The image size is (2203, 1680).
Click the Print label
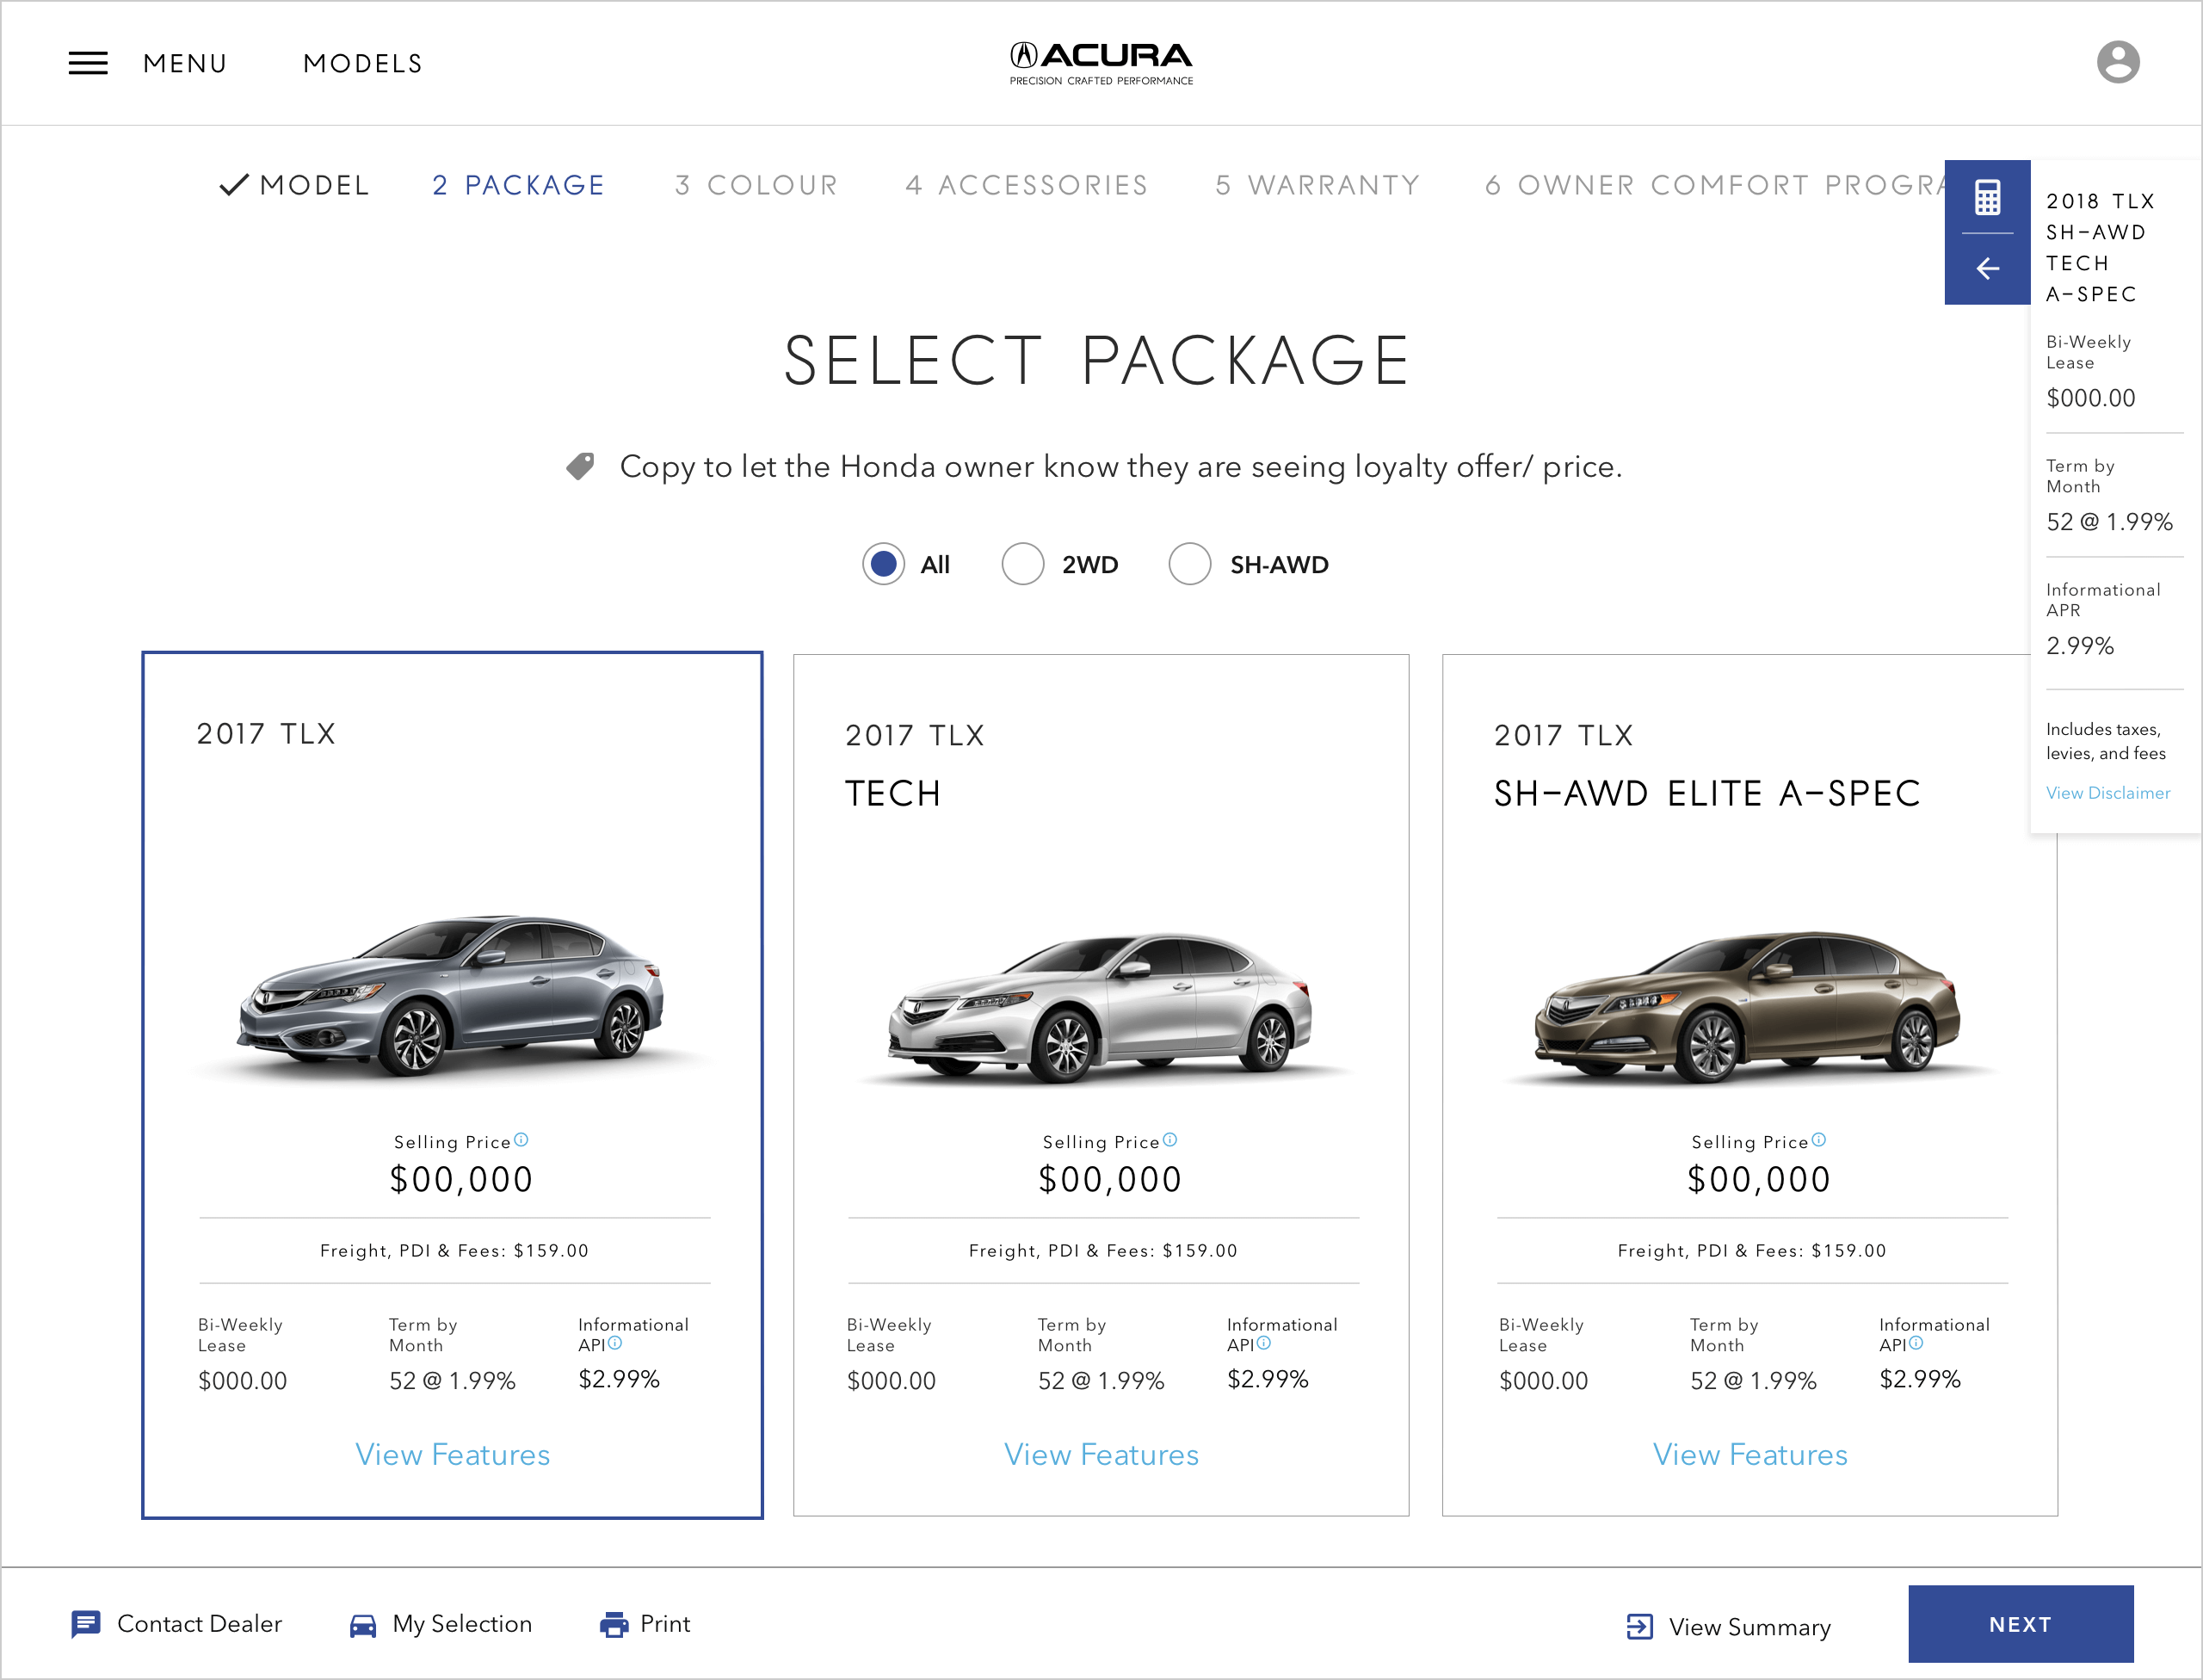(x=665, y=1624)
